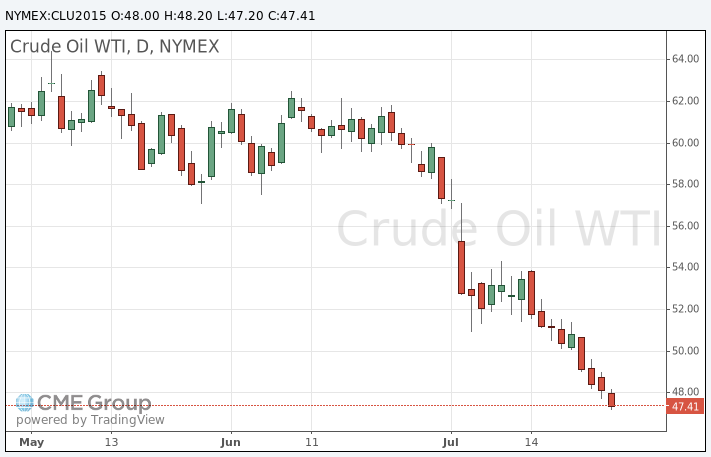Select the May label on date axis
The width and height of the screenshot is (711, 457).
tap(32, 441)
